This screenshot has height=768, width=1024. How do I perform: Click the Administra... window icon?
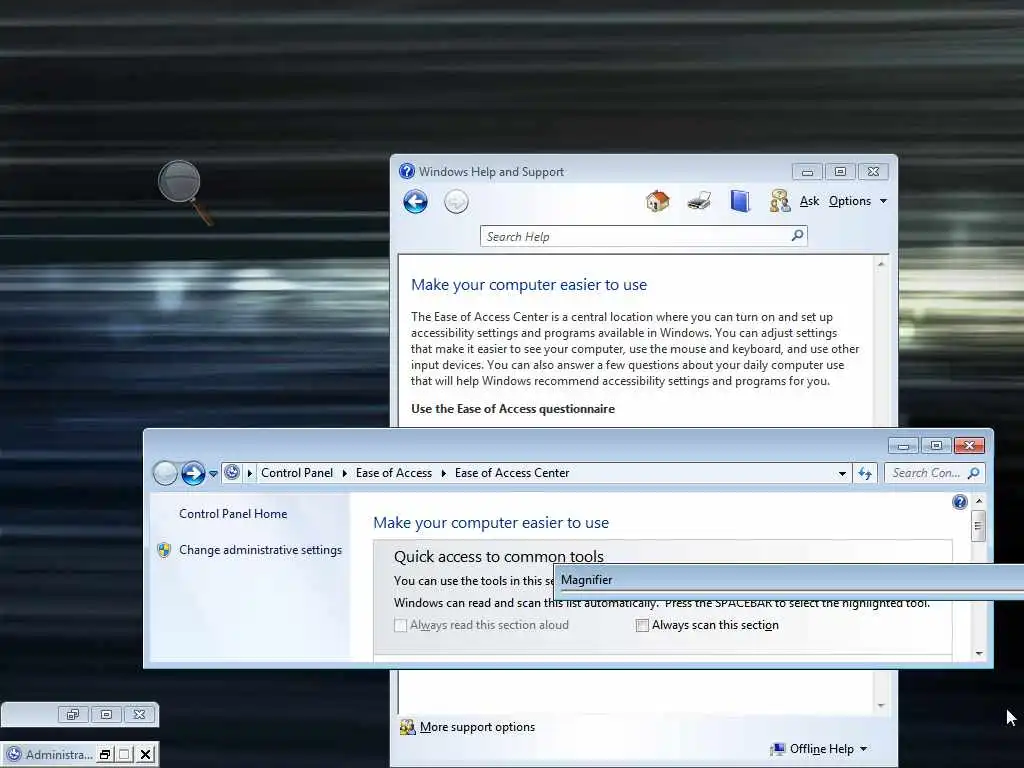[x=14, y=754]
